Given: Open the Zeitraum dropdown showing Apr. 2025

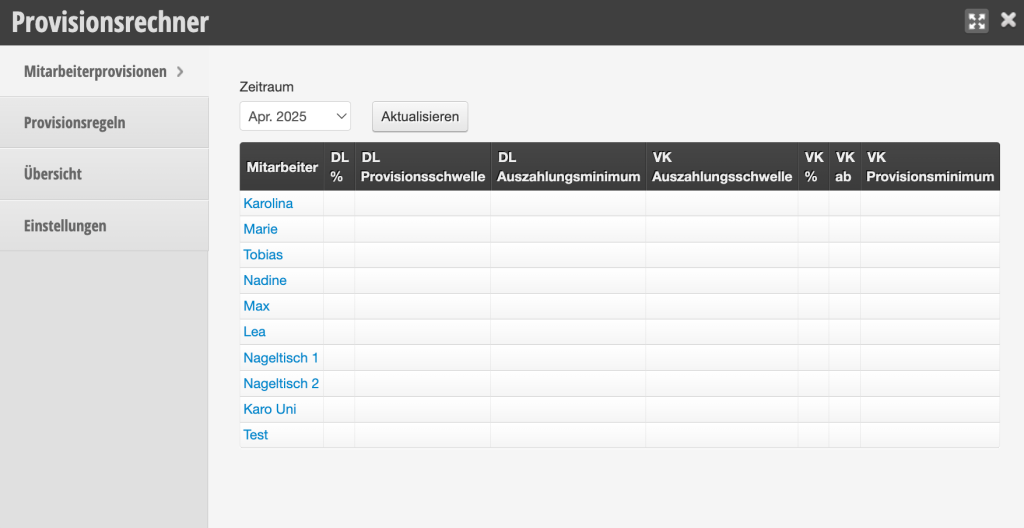Looking at the screenshot, I should pos(295,116).
